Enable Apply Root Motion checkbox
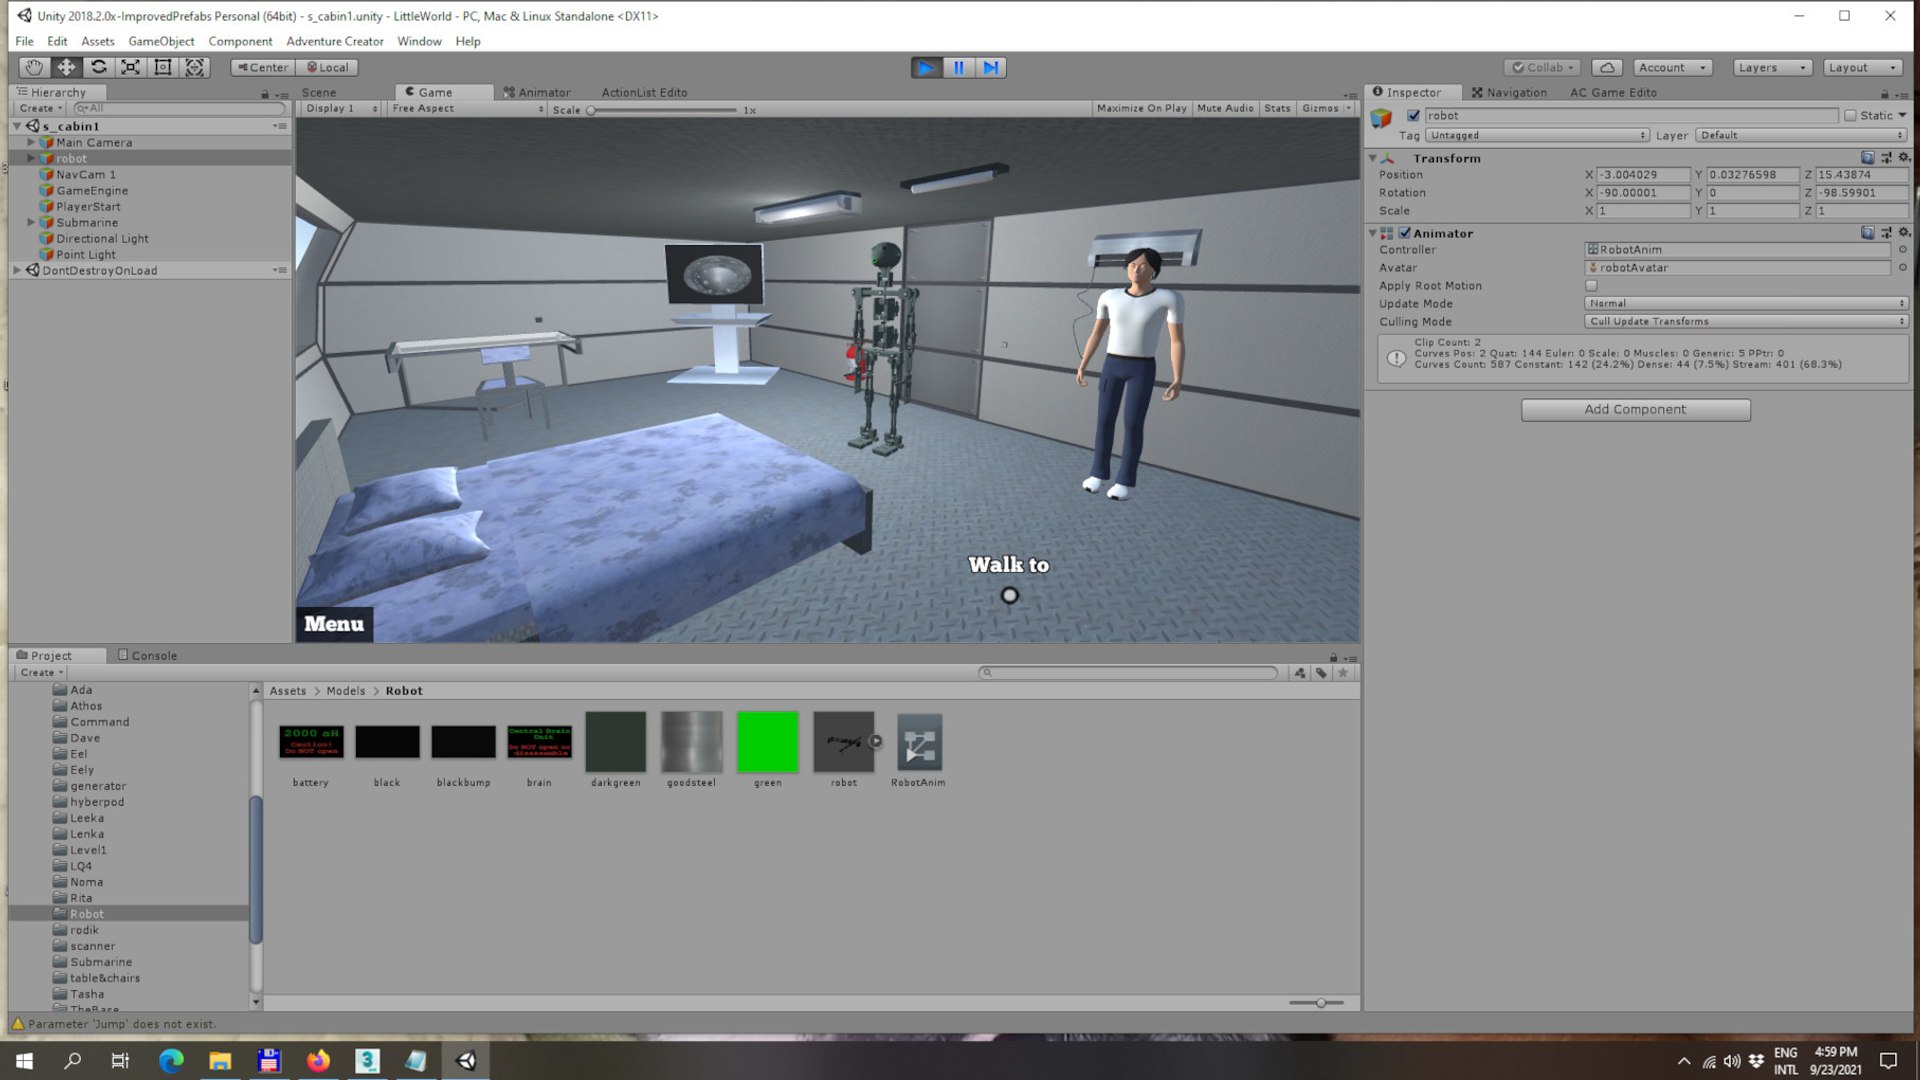Viewport: 1920px width, 1080px height. pos(1591,286)
